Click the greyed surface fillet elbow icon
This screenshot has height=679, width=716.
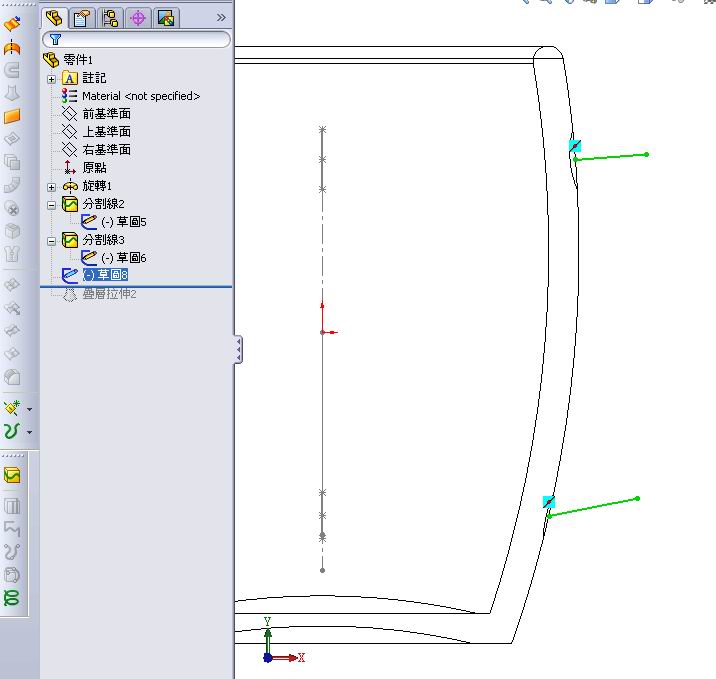coord(12,185)
